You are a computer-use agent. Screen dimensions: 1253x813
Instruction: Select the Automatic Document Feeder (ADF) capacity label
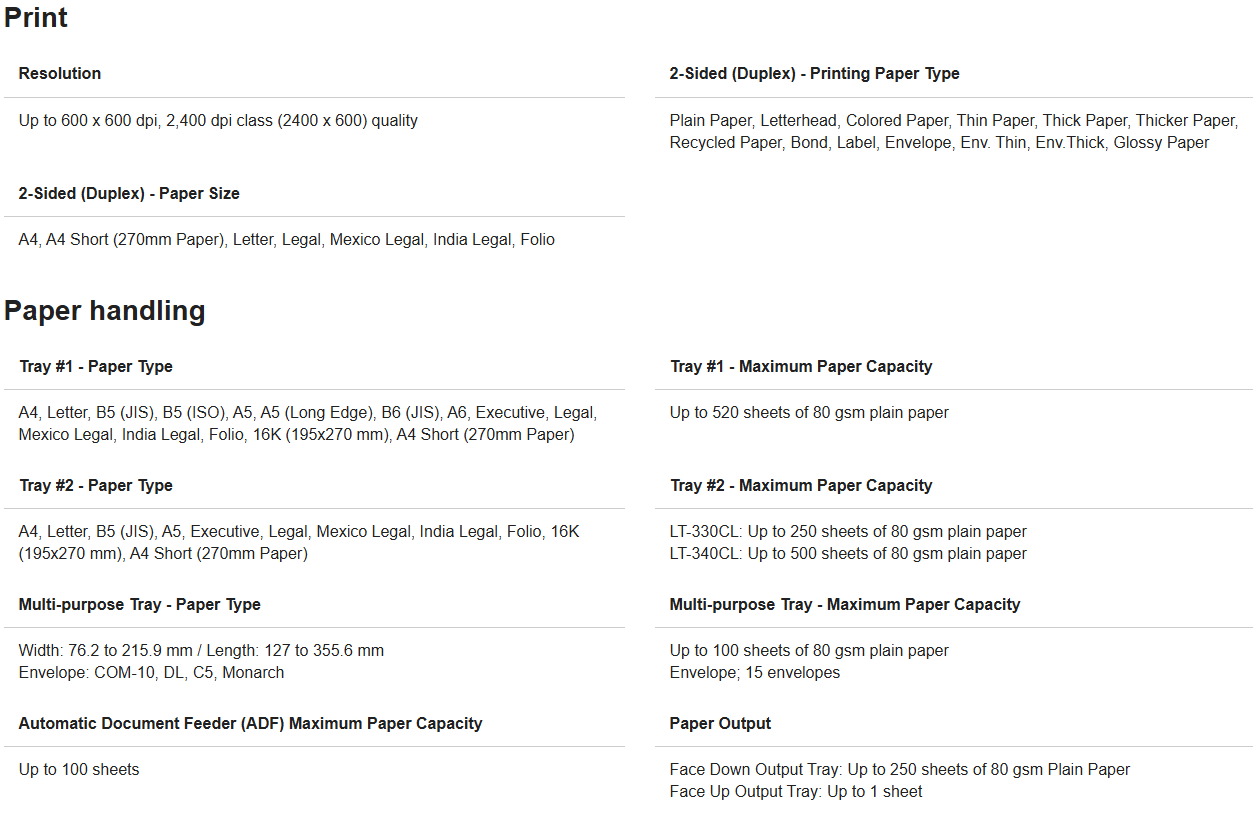250,724
